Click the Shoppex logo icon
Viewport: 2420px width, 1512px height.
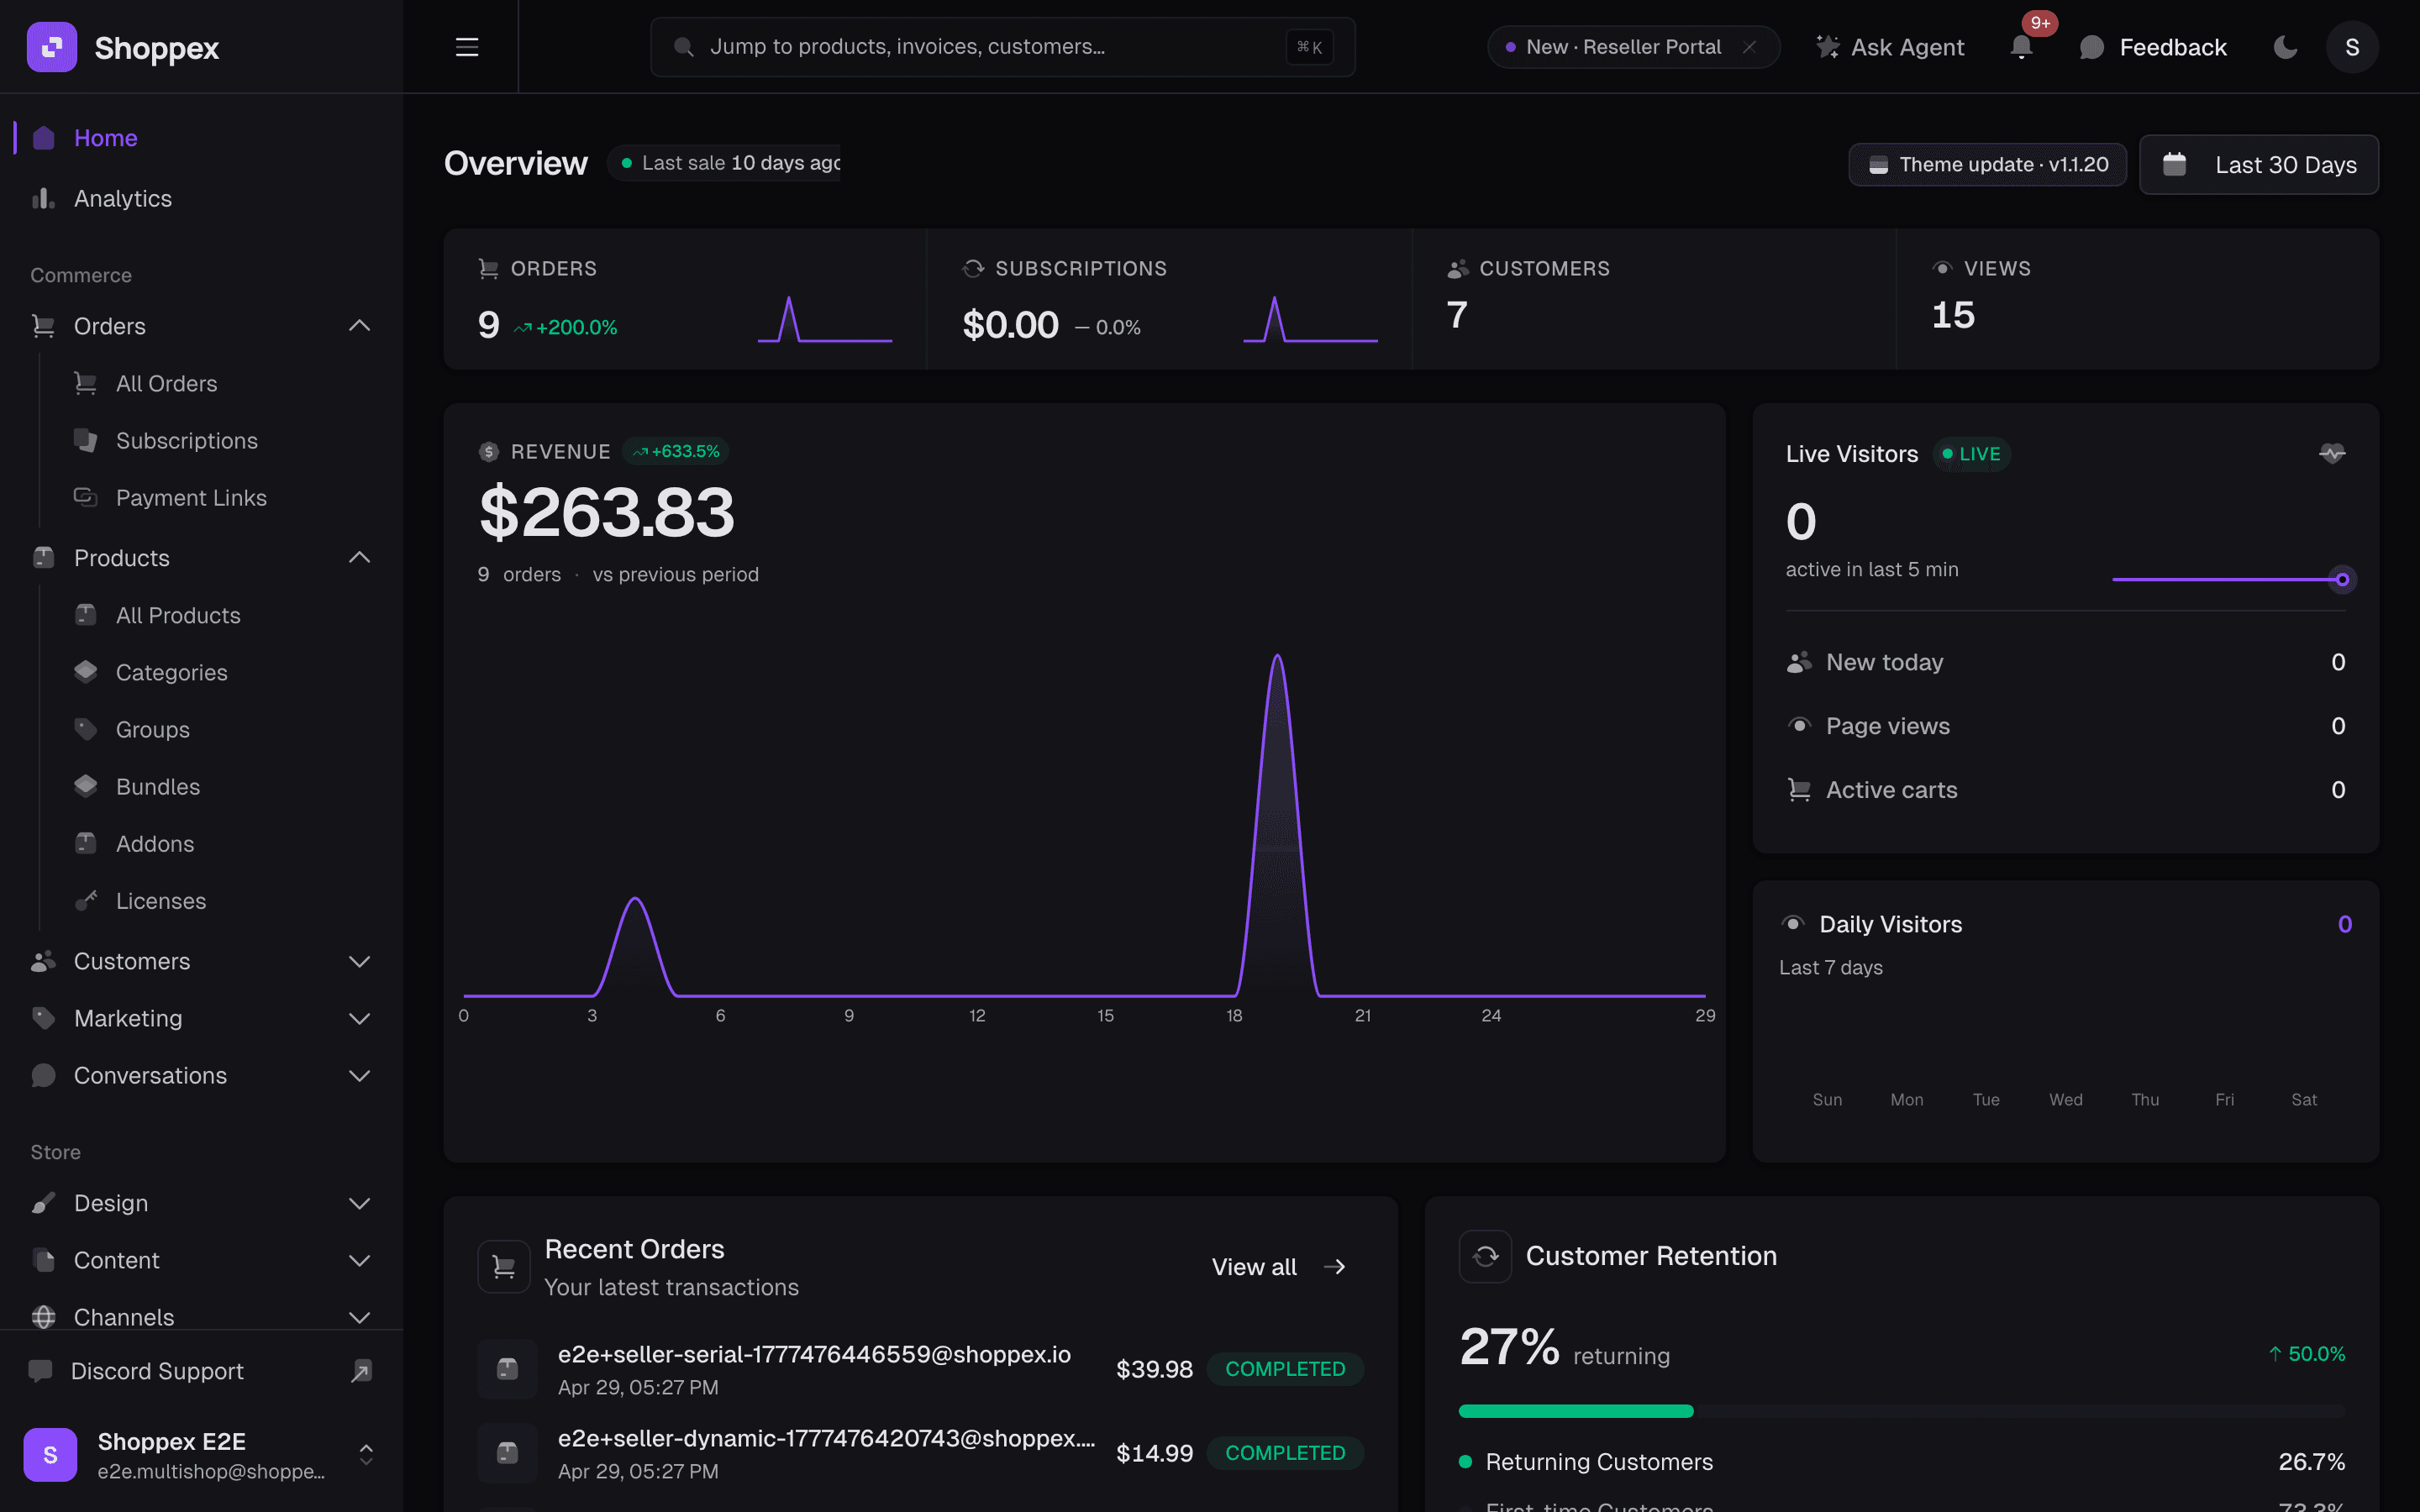pos(51,47)
